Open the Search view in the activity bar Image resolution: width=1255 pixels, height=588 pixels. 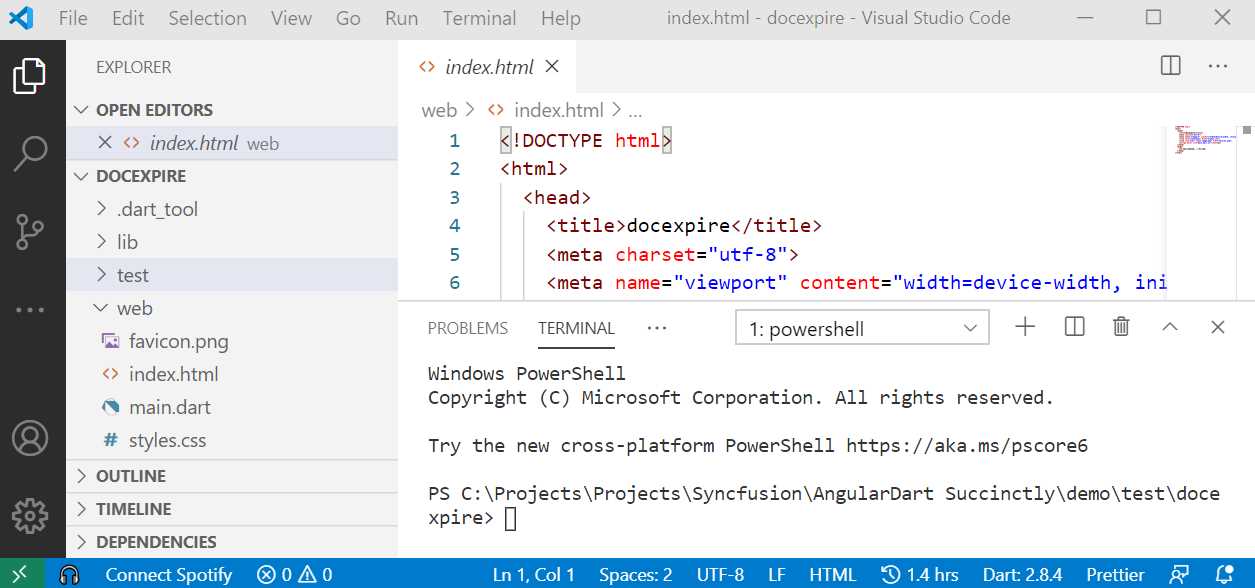point(32,154)
